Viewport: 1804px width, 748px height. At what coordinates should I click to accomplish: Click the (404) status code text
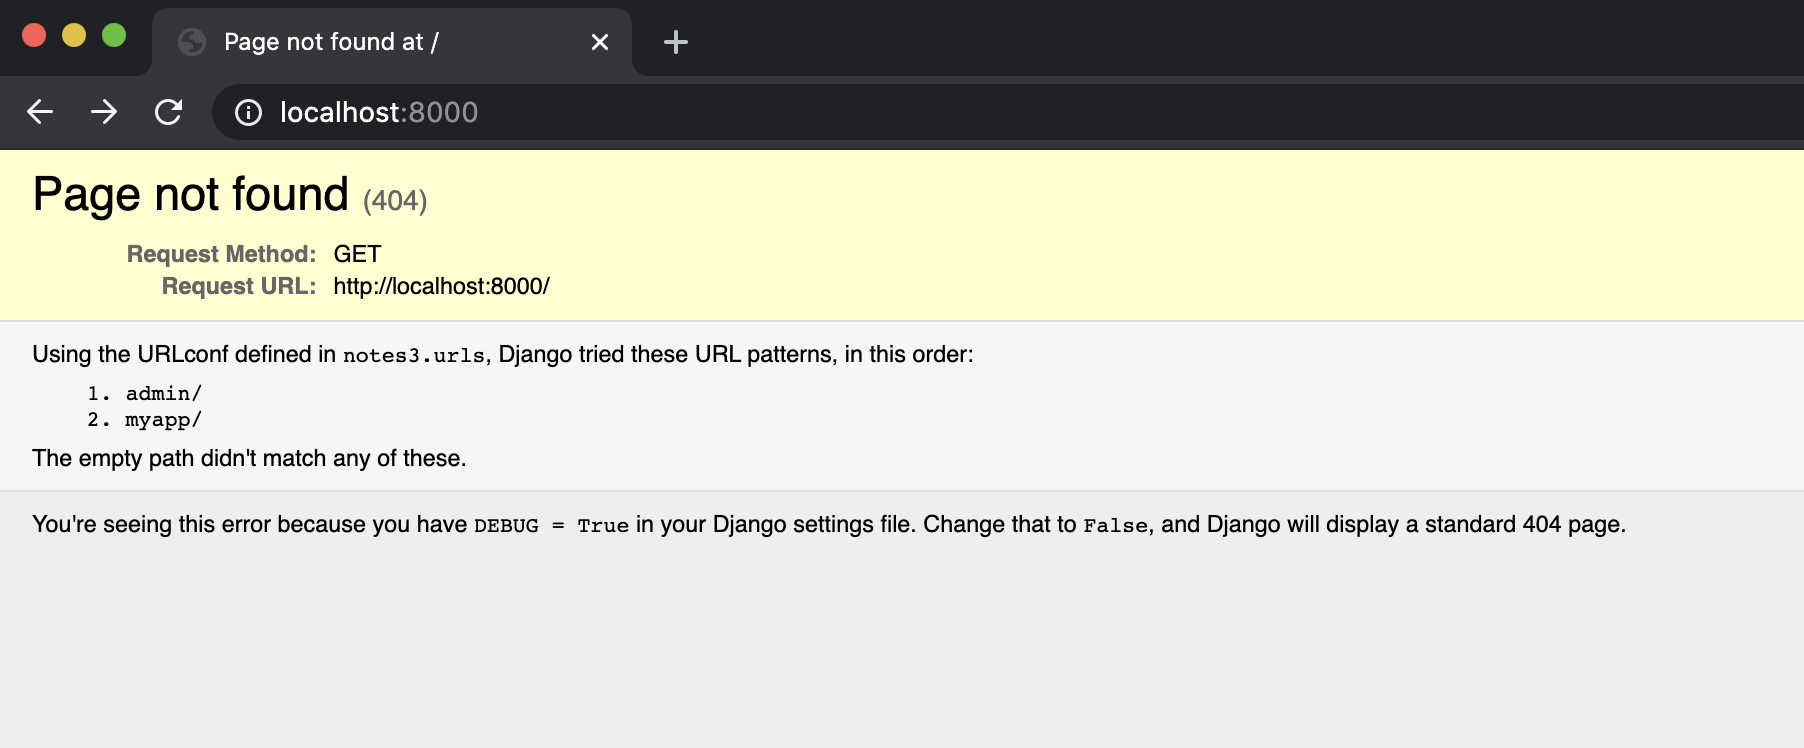pyautogui.click(x=395, y=201)
